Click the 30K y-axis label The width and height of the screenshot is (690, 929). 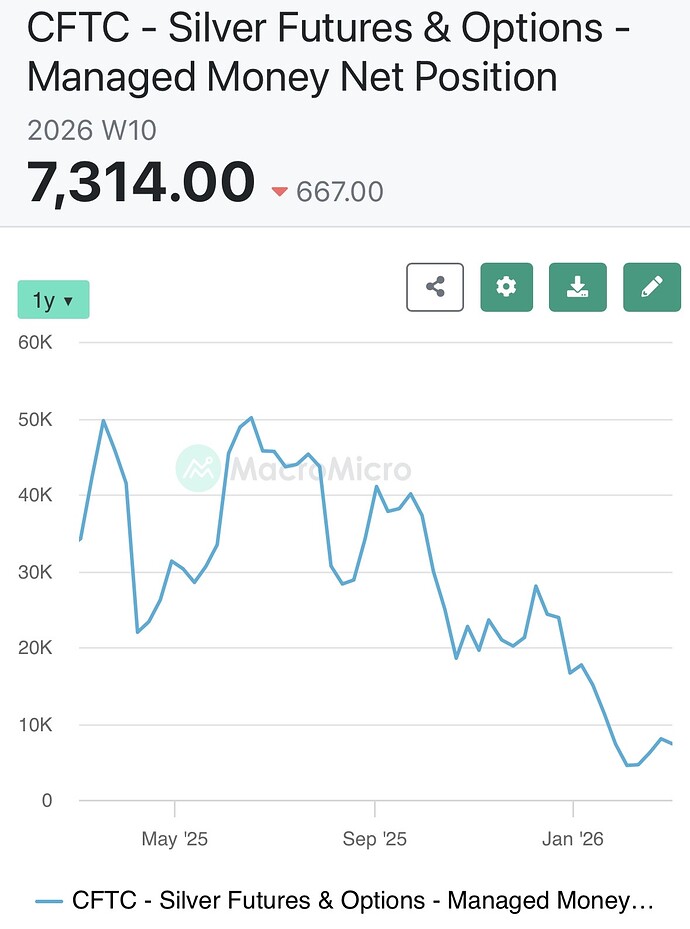pos(34,572)
